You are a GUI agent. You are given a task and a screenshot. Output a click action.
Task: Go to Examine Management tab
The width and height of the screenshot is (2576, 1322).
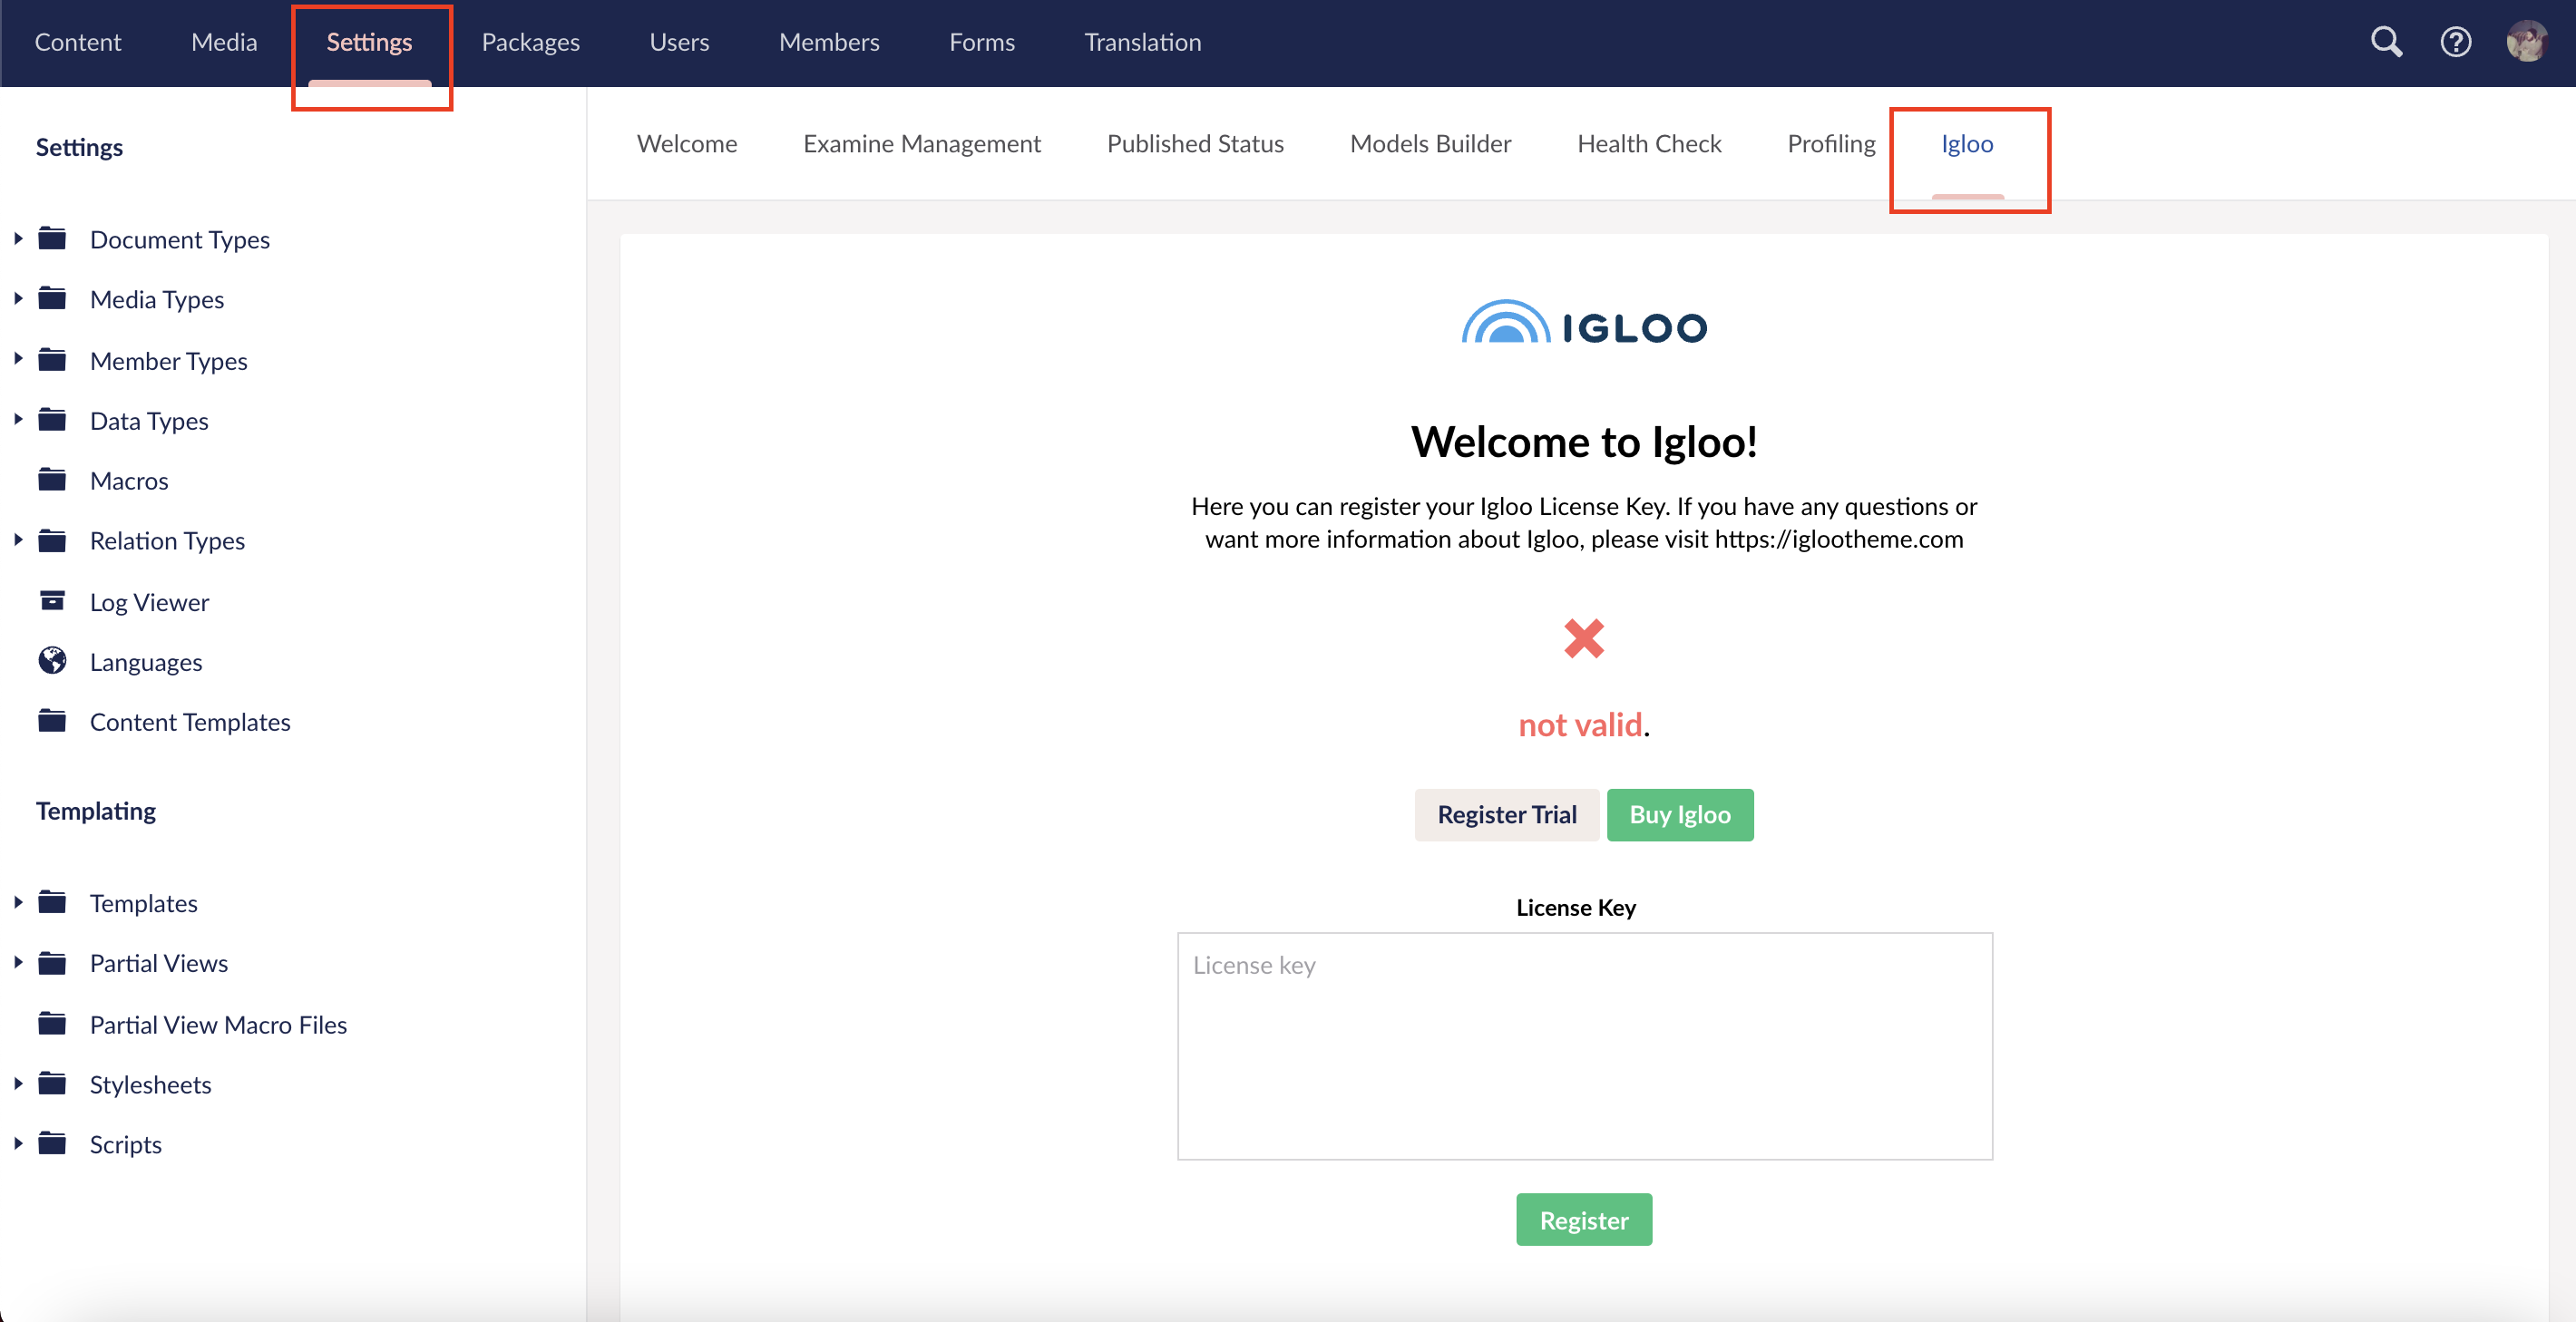[x=921, y=144]
